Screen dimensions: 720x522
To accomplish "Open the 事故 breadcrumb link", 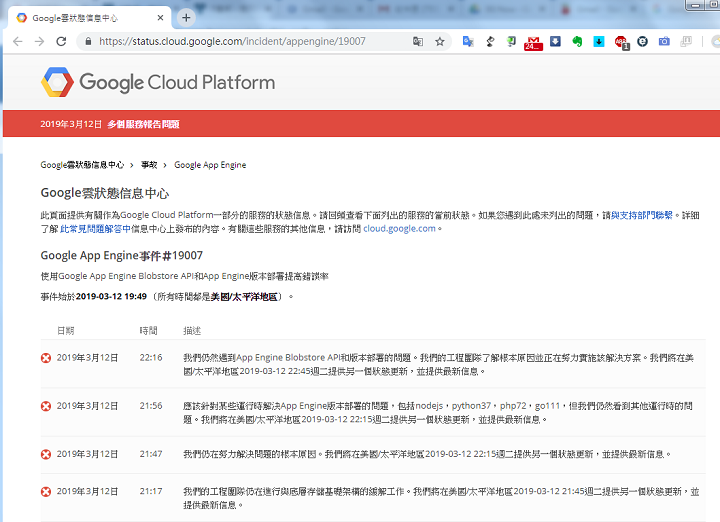I will (x=149, y=165).
